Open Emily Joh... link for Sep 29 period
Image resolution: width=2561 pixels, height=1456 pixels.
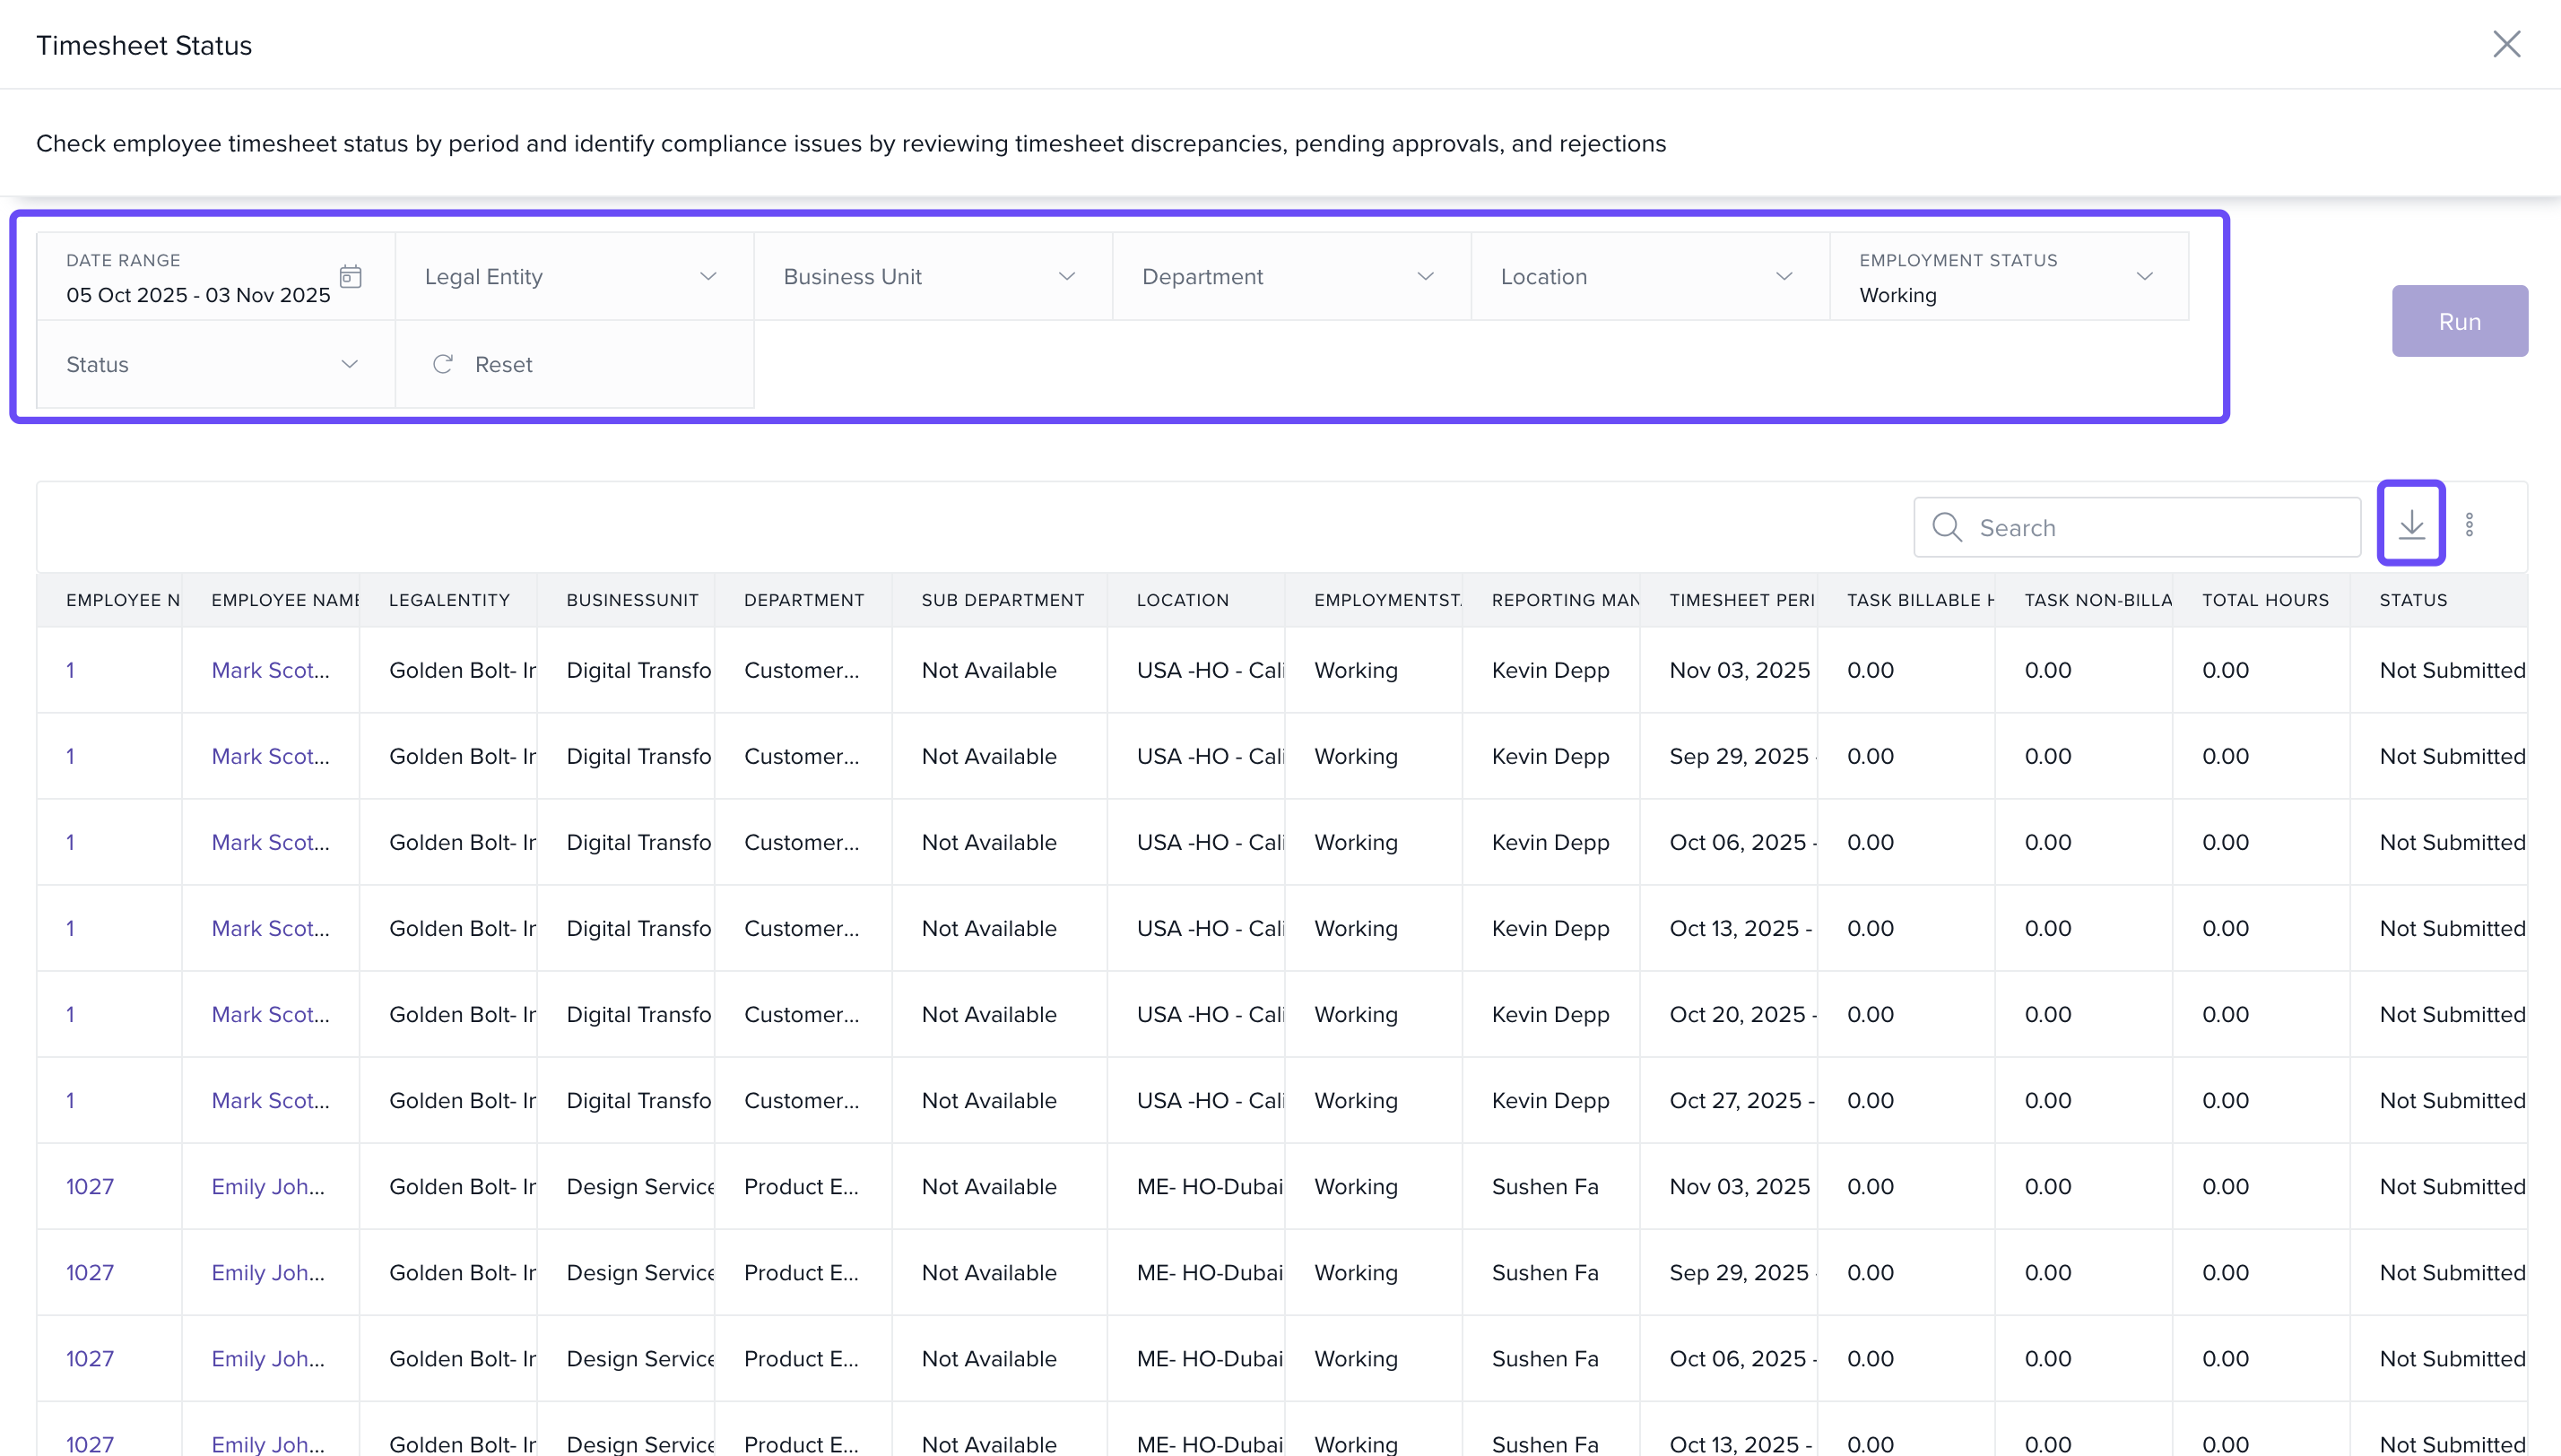(267, 1272)
